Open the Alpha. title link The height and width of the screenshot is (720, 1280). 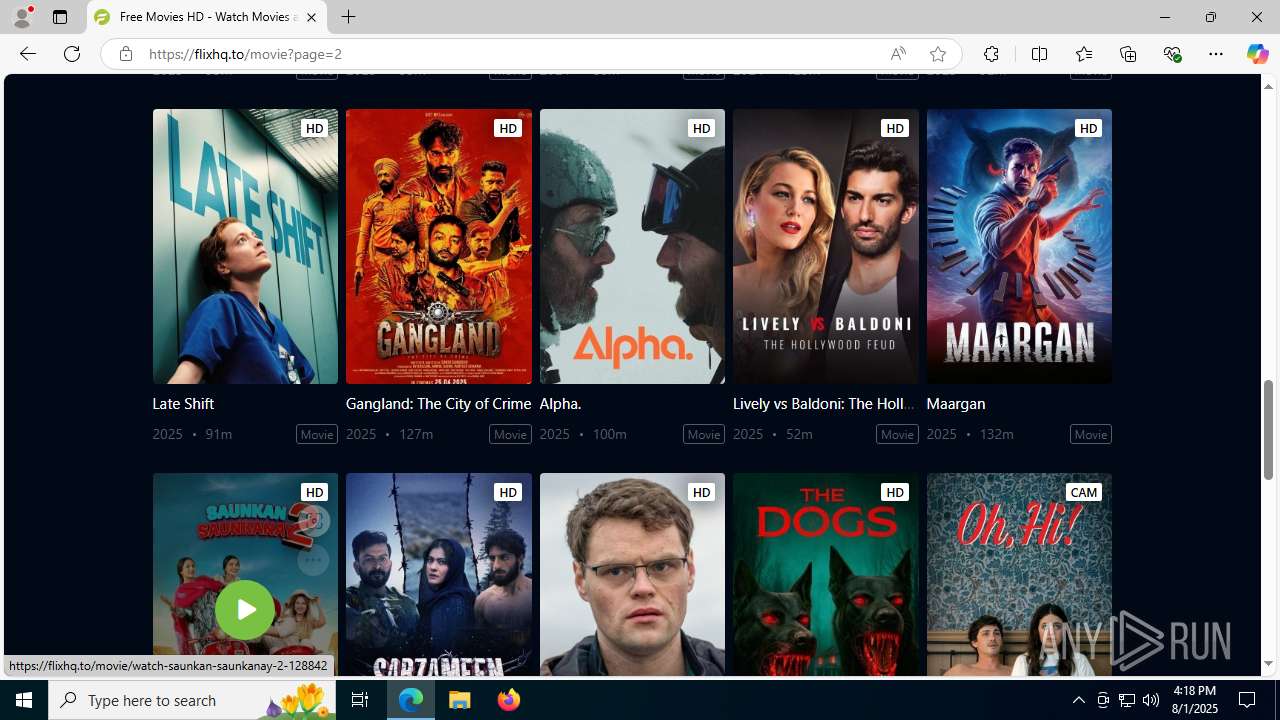[560, 404]
